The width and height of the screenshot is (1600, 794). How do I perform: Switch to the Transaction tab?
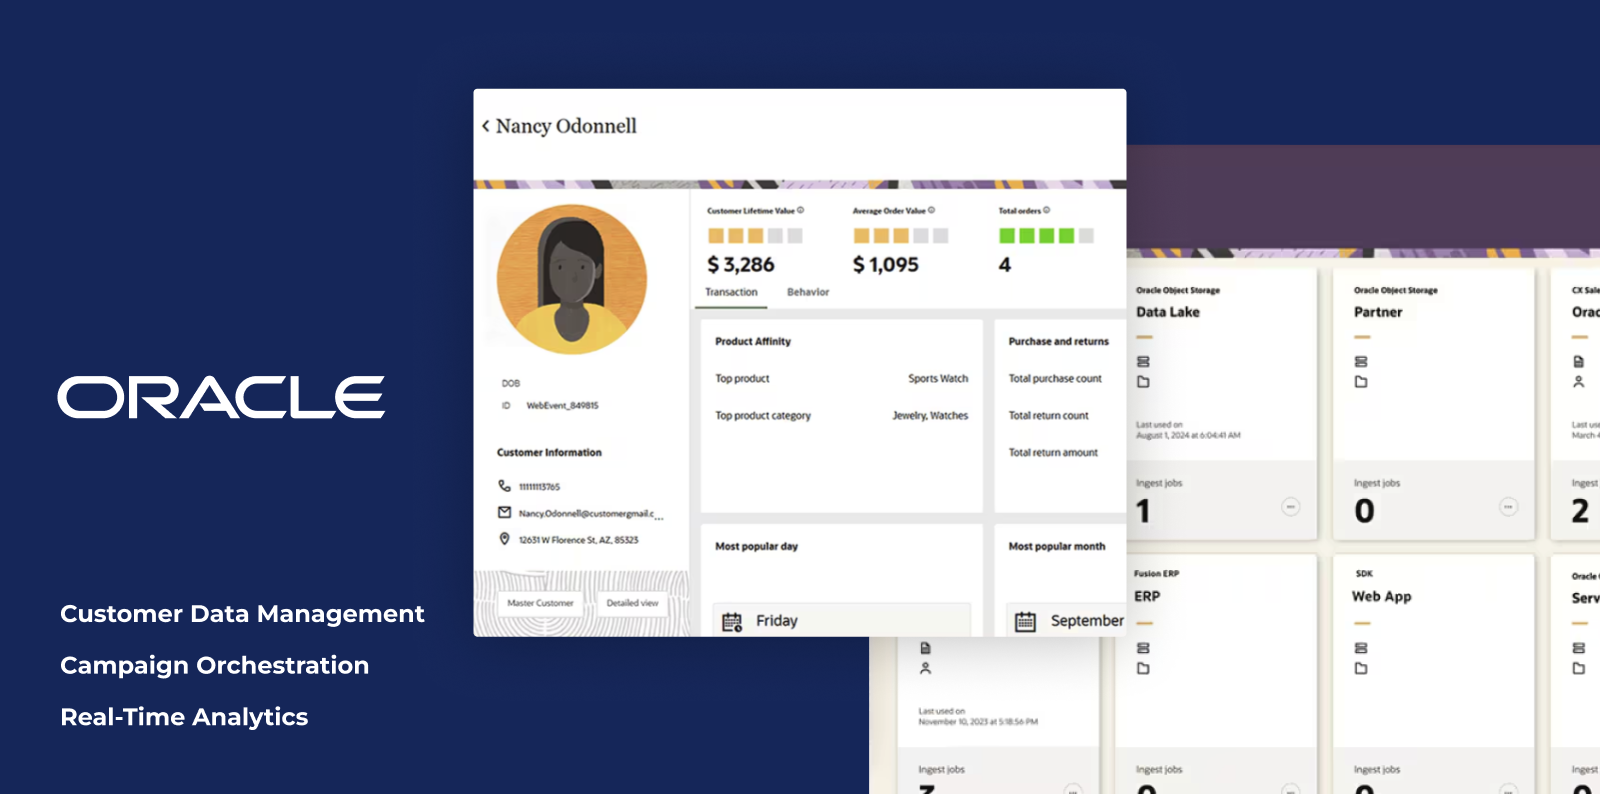[x=731, y=292]
